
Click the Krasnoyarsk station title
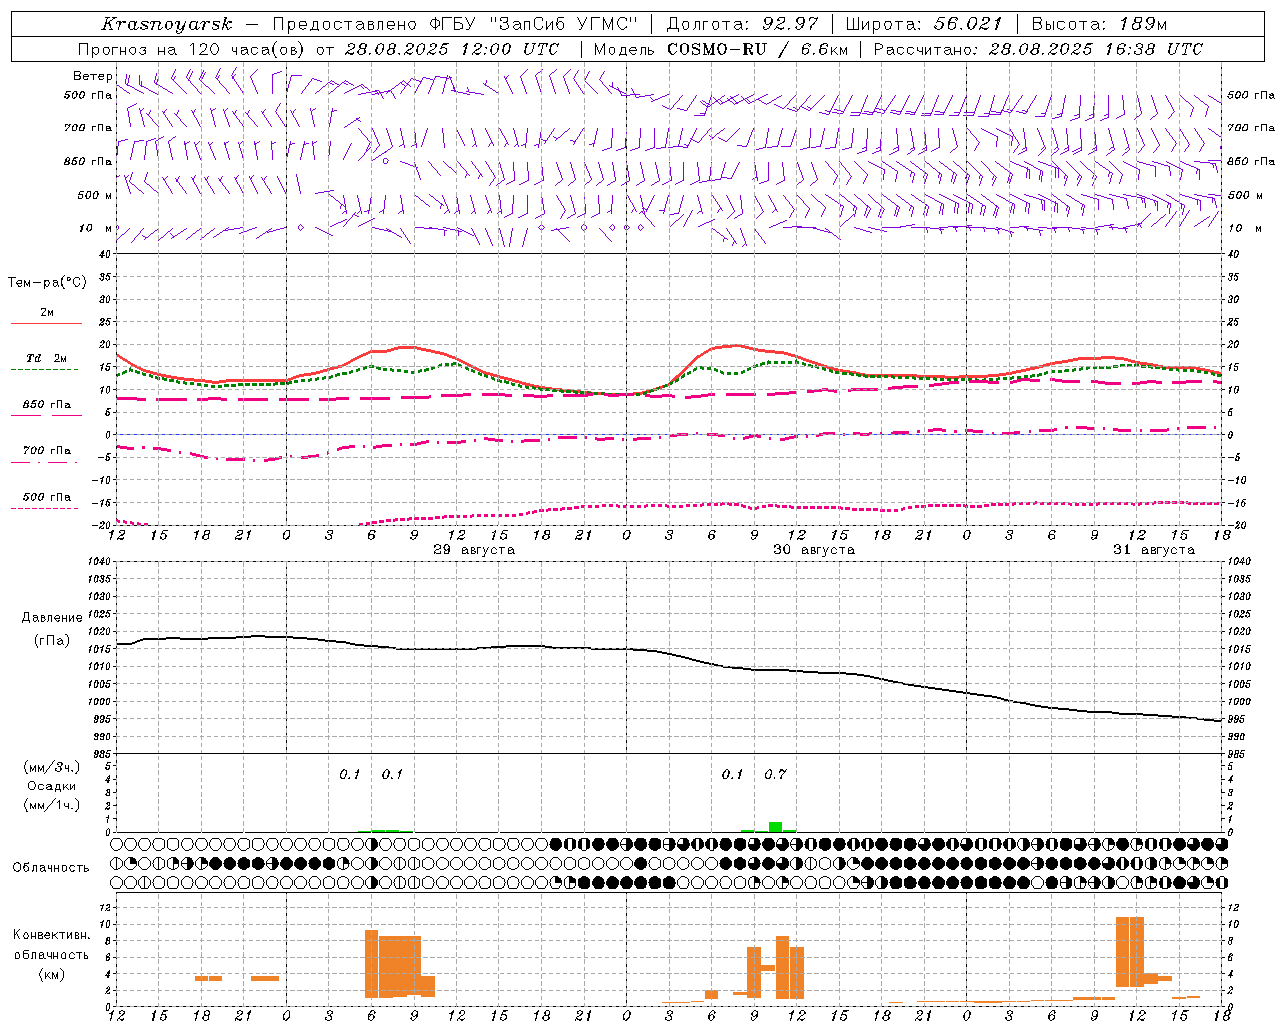(x=166, y=24)
